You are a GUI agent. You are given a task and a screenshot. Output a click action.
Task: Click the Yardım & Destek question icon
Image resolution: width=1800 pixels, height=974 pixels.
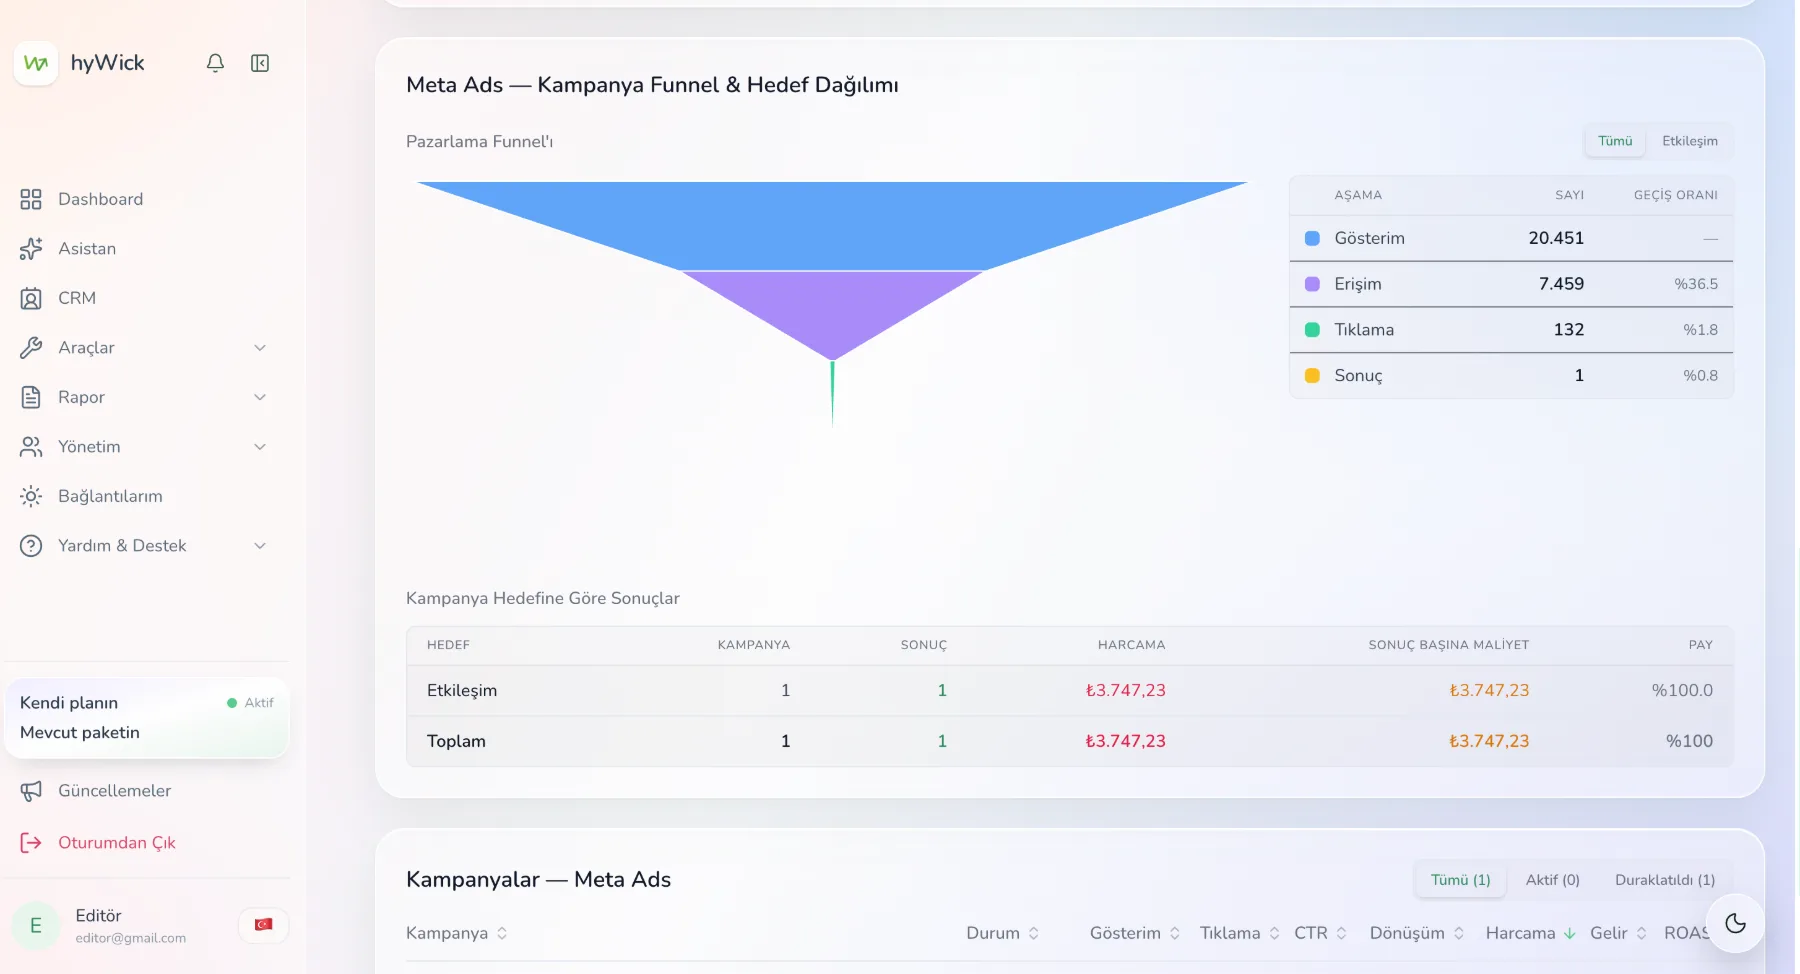[x=31, y=546]
